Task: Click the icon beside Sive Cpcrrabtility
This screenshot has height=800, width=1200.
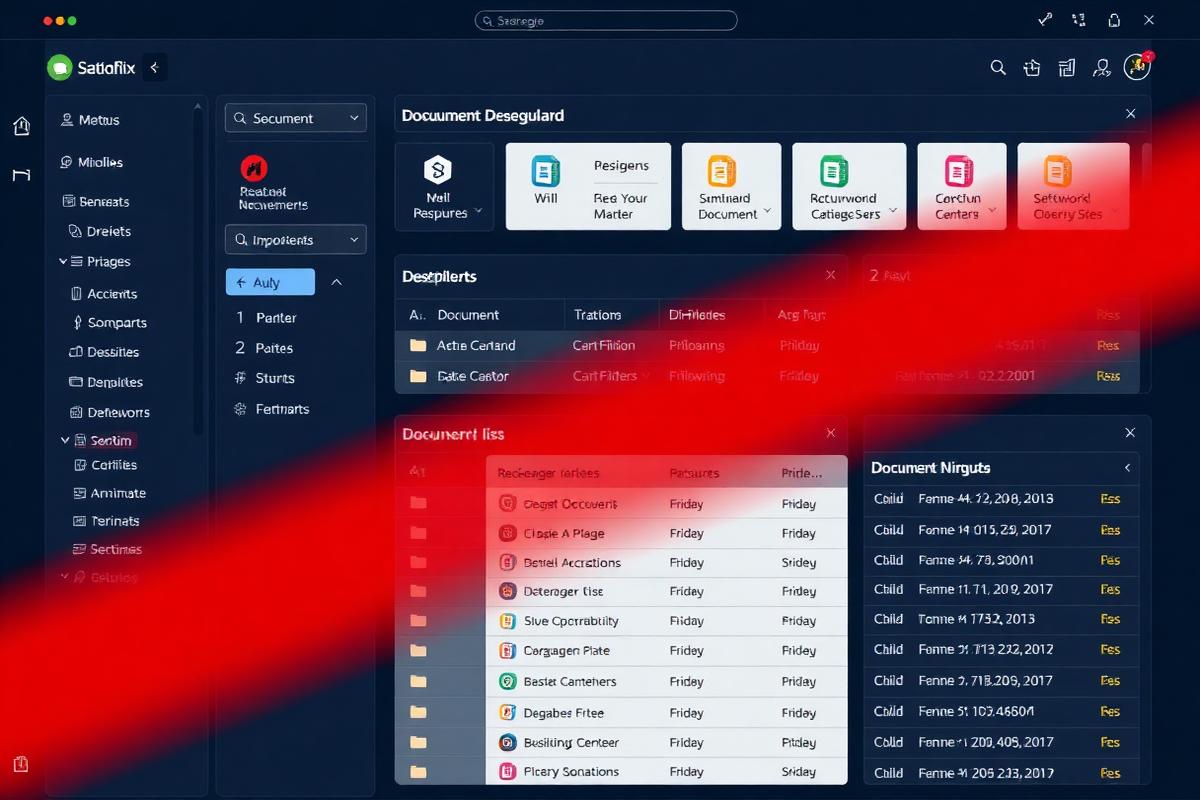Action: pos(506,621)
